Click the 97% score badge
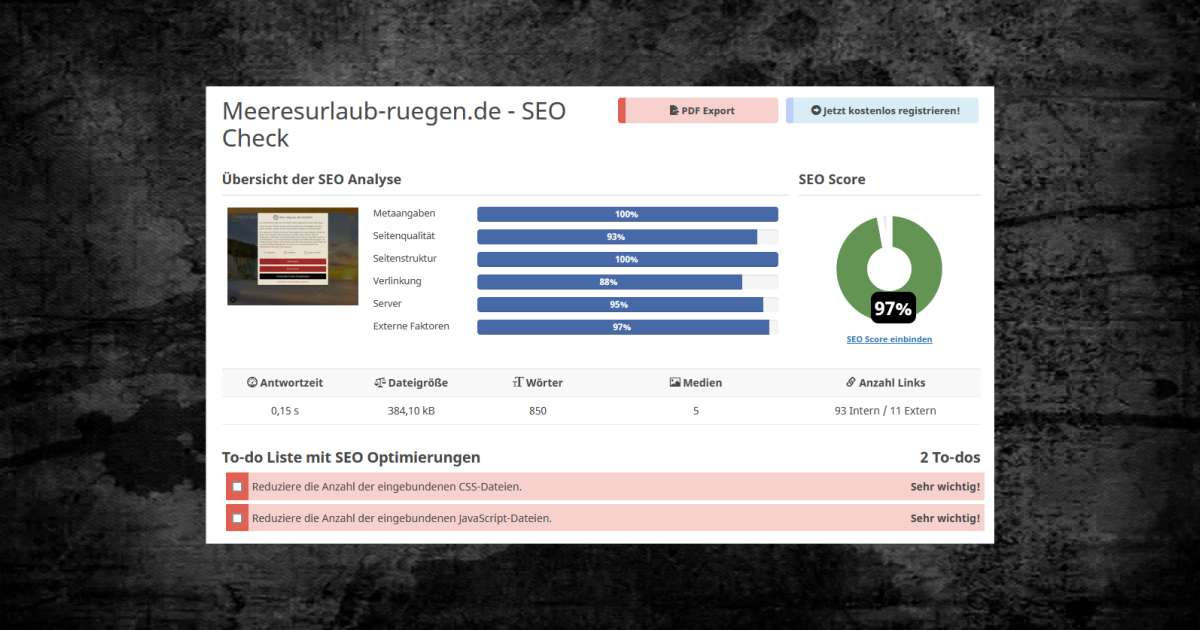This screenshot has width=1200, height=630. (x=893, y=308)
